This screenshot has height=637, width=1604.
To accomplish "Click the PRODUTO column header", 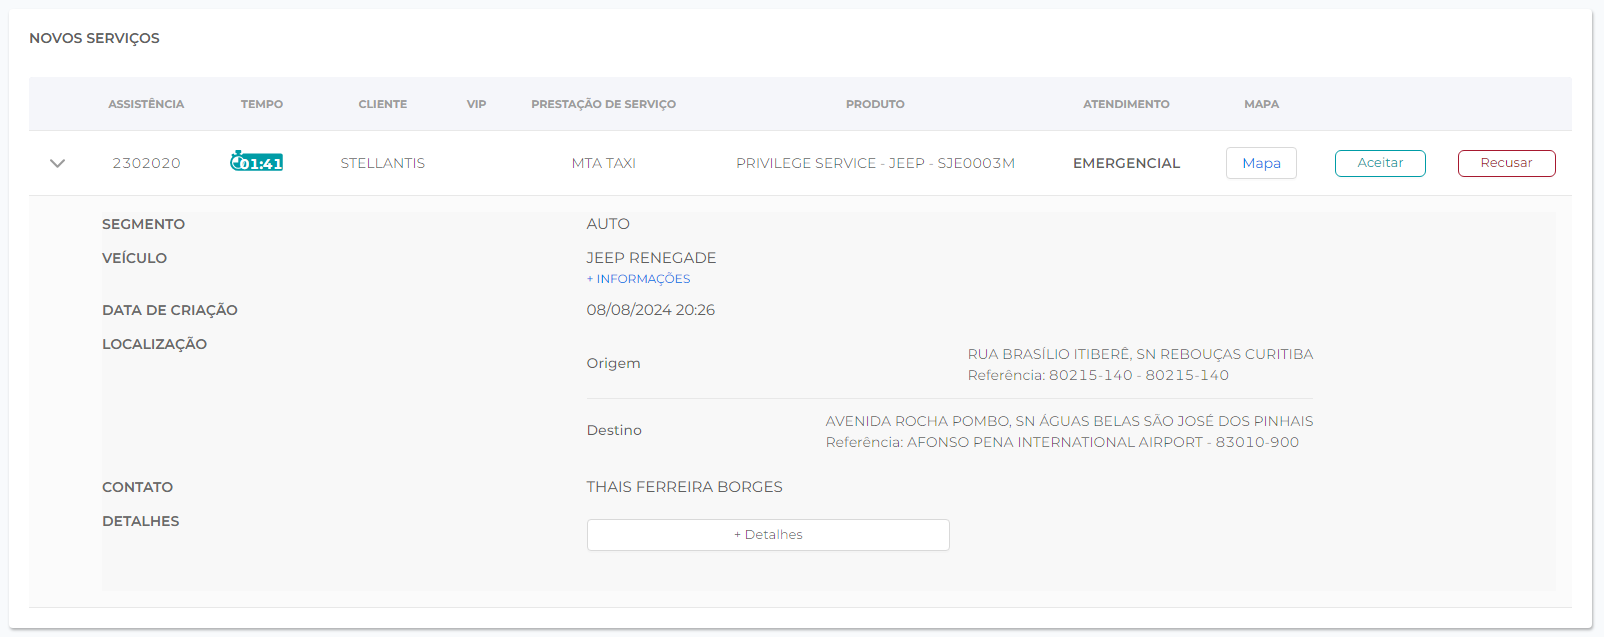I will click(875, 104).
